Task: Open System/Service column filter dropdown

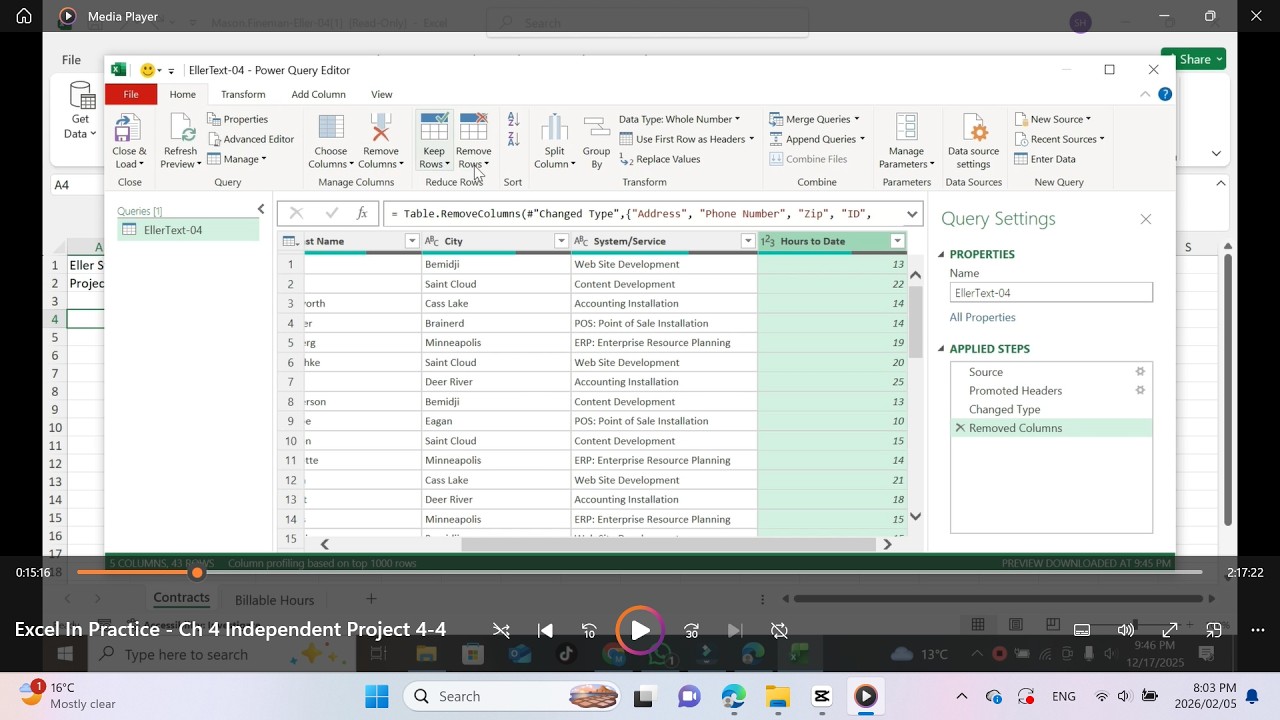Action: [x=747, y=241]
